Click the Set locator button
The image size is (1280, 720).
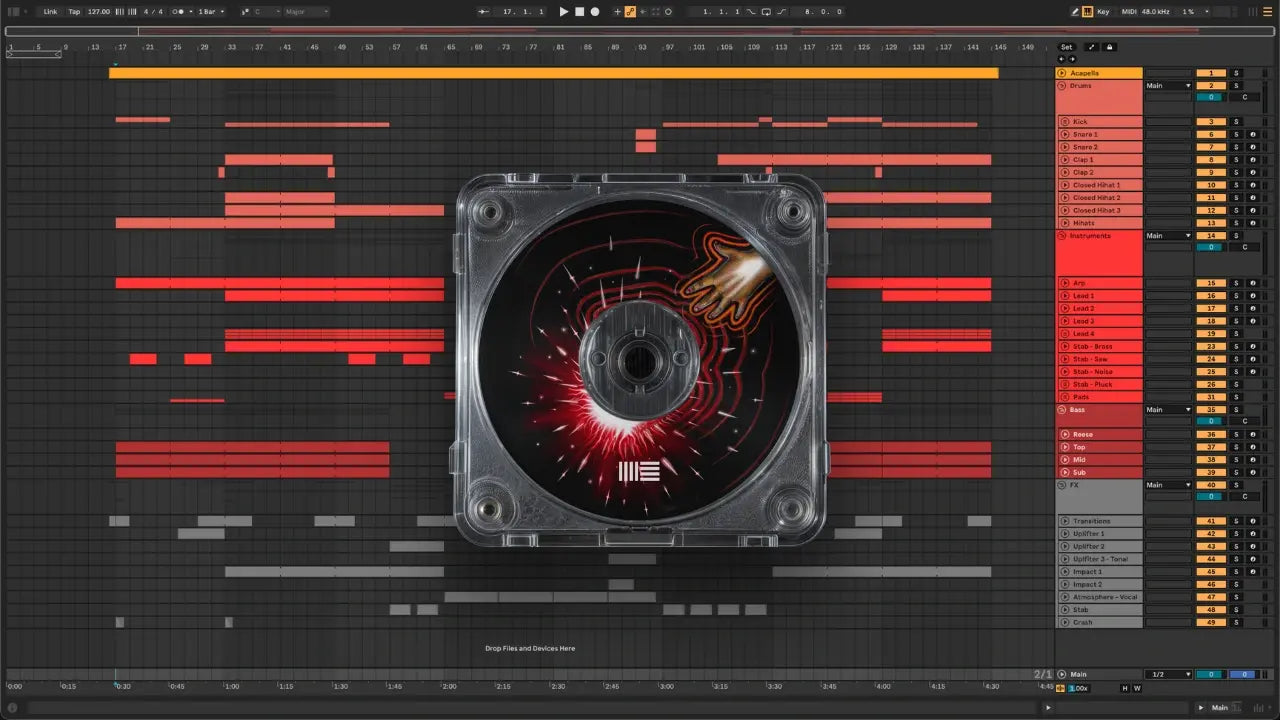point(1067,47)
